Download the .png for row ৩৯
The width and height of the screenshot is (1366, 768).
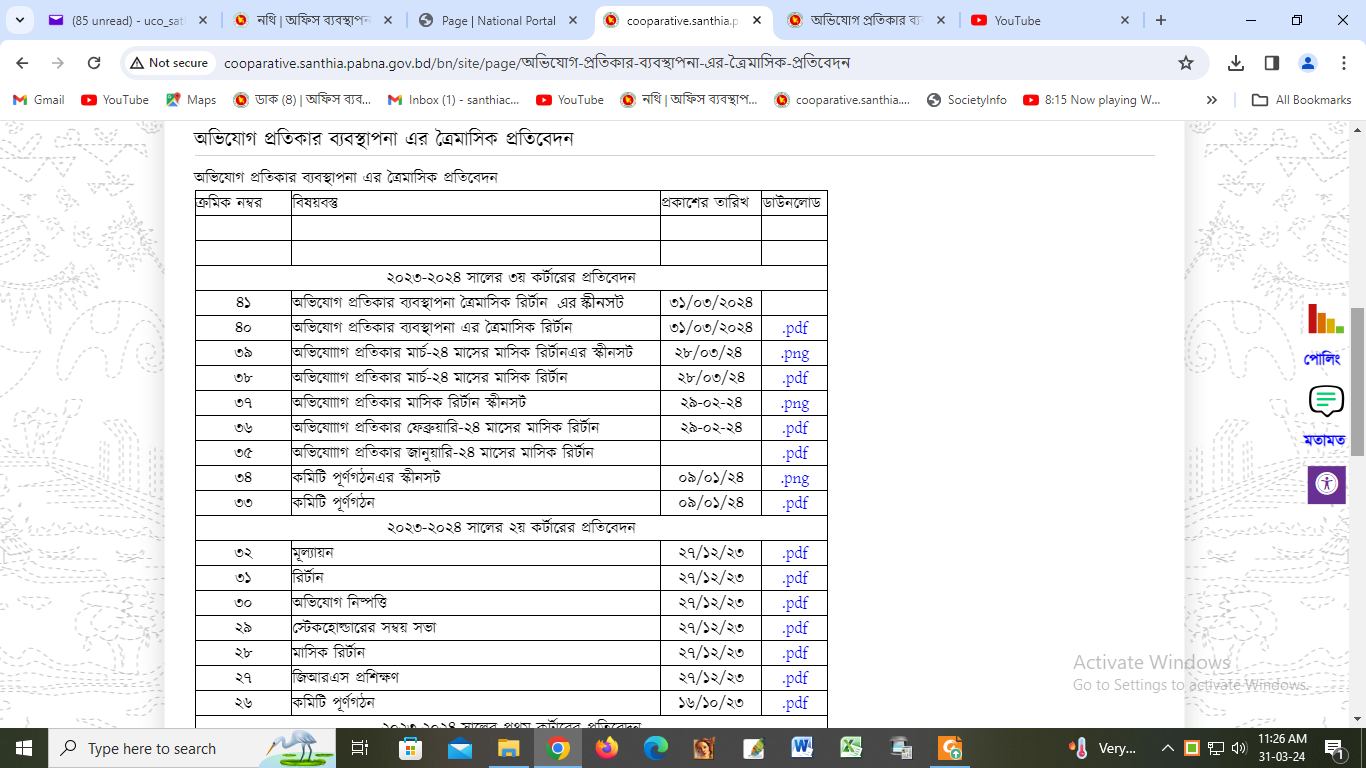tap(795, 353)
